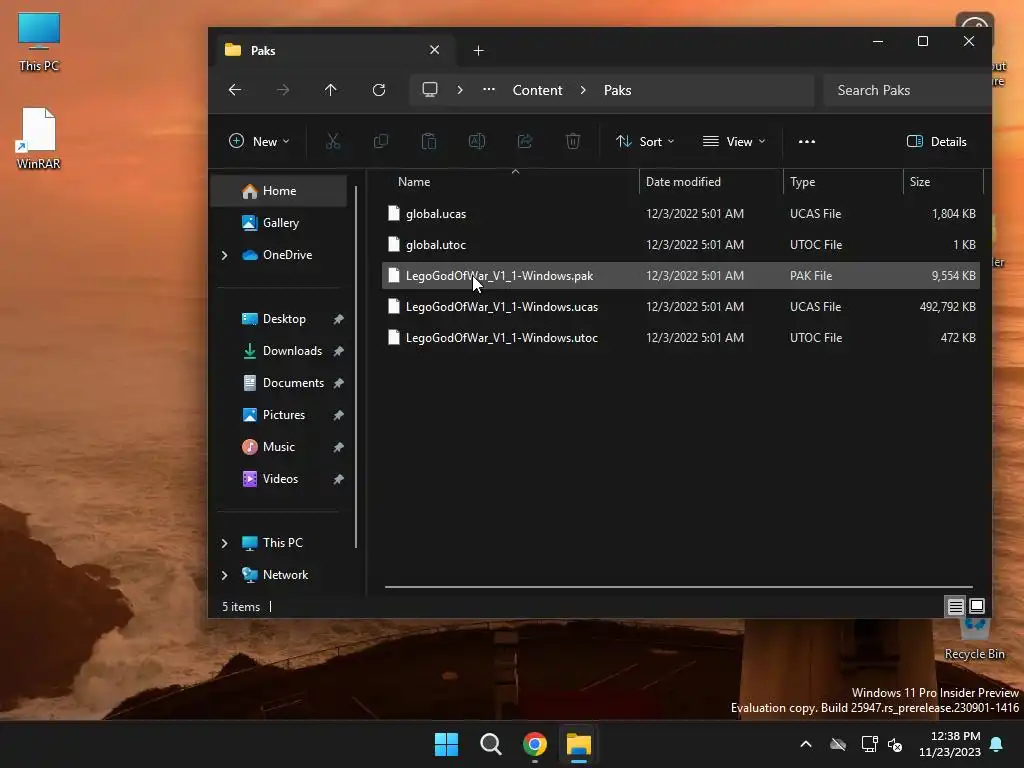Refresh the Paks folder view
This screenshot has width=1024, height=768.
379,90
